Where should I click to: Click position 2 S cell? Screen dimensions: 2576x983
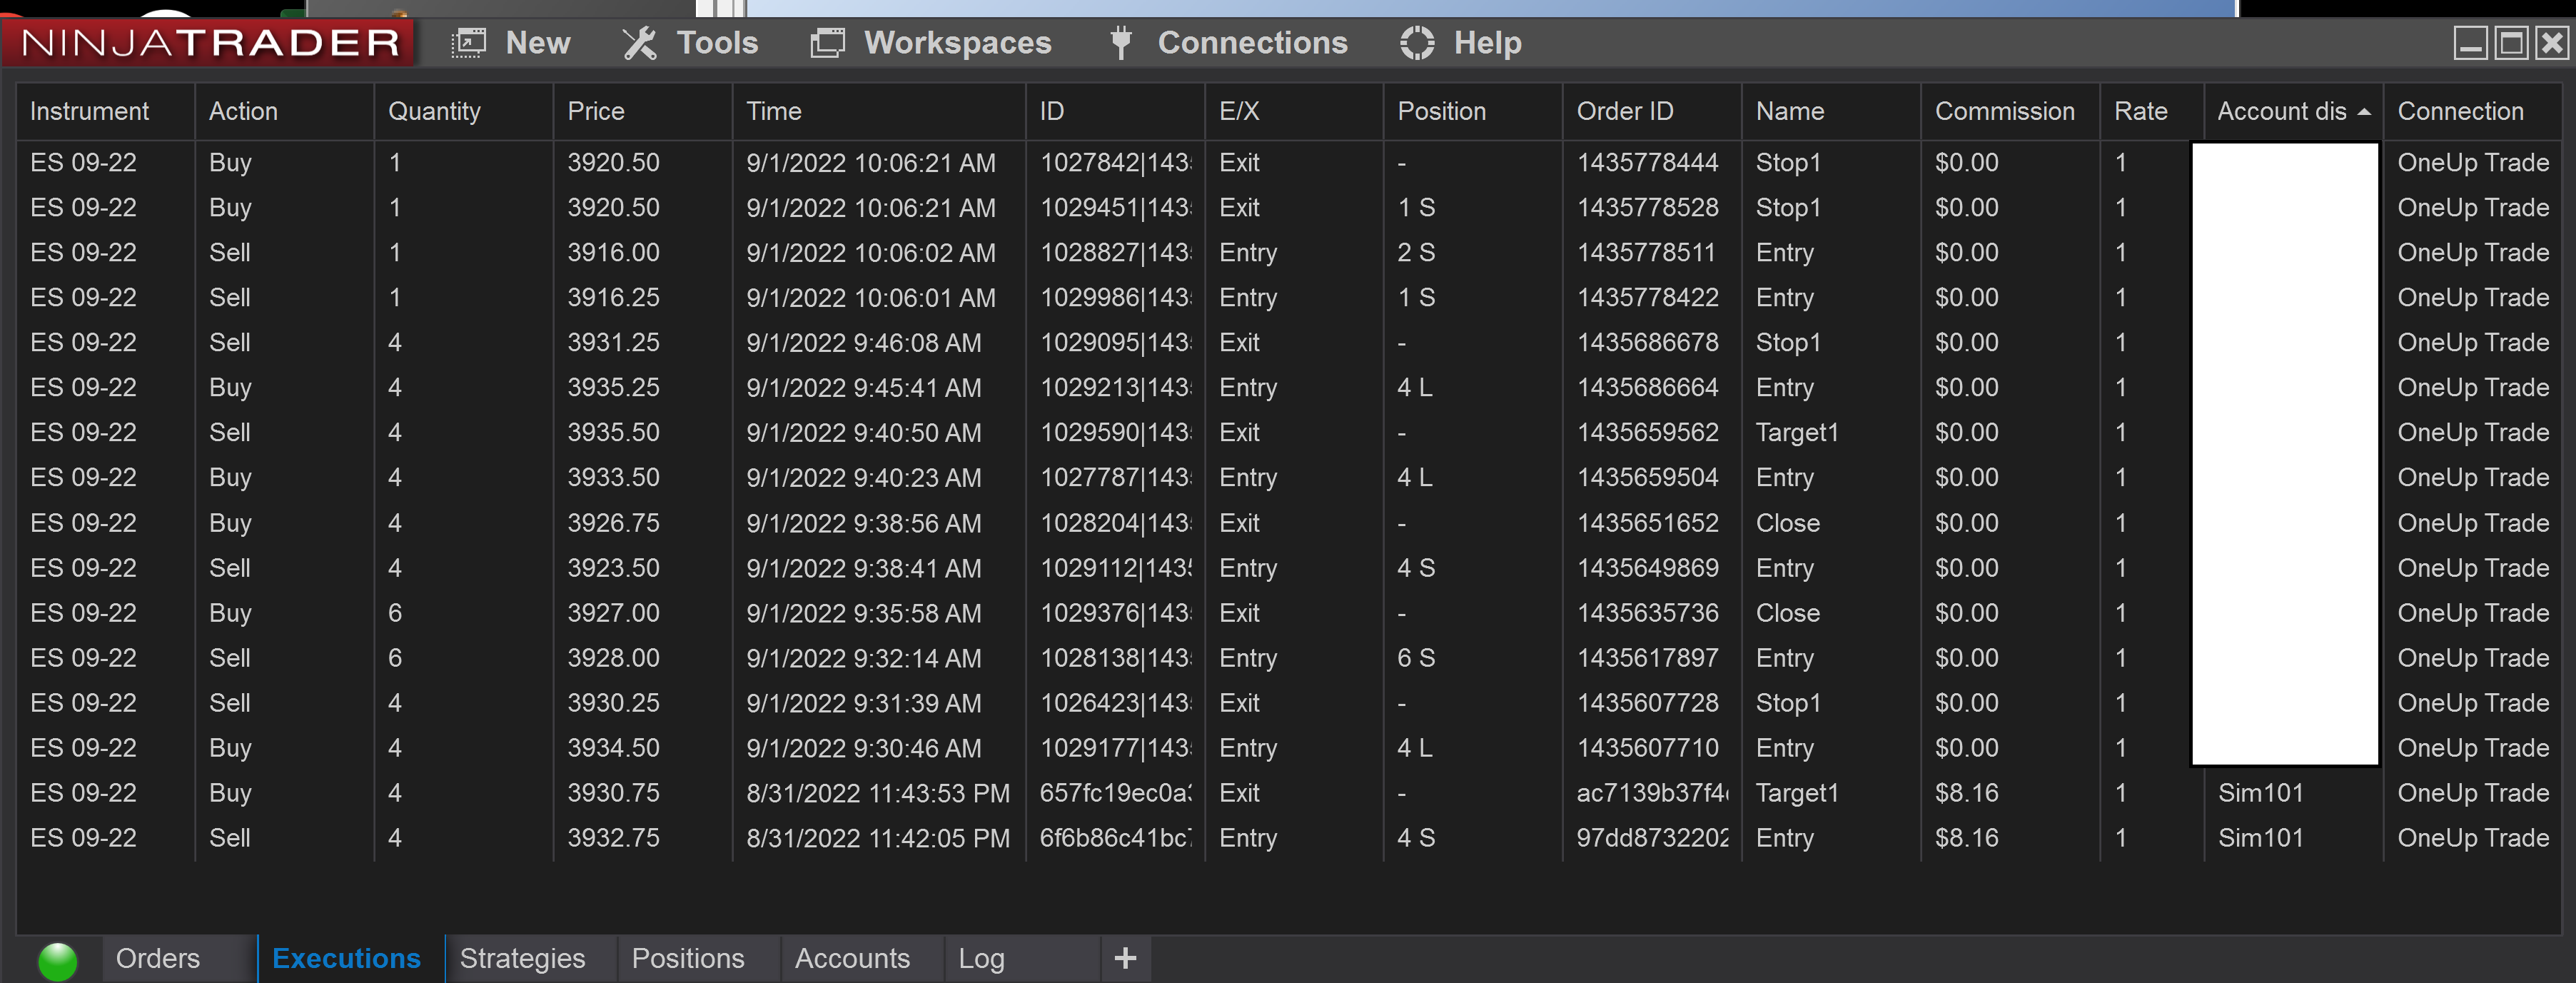point(1416,252)
